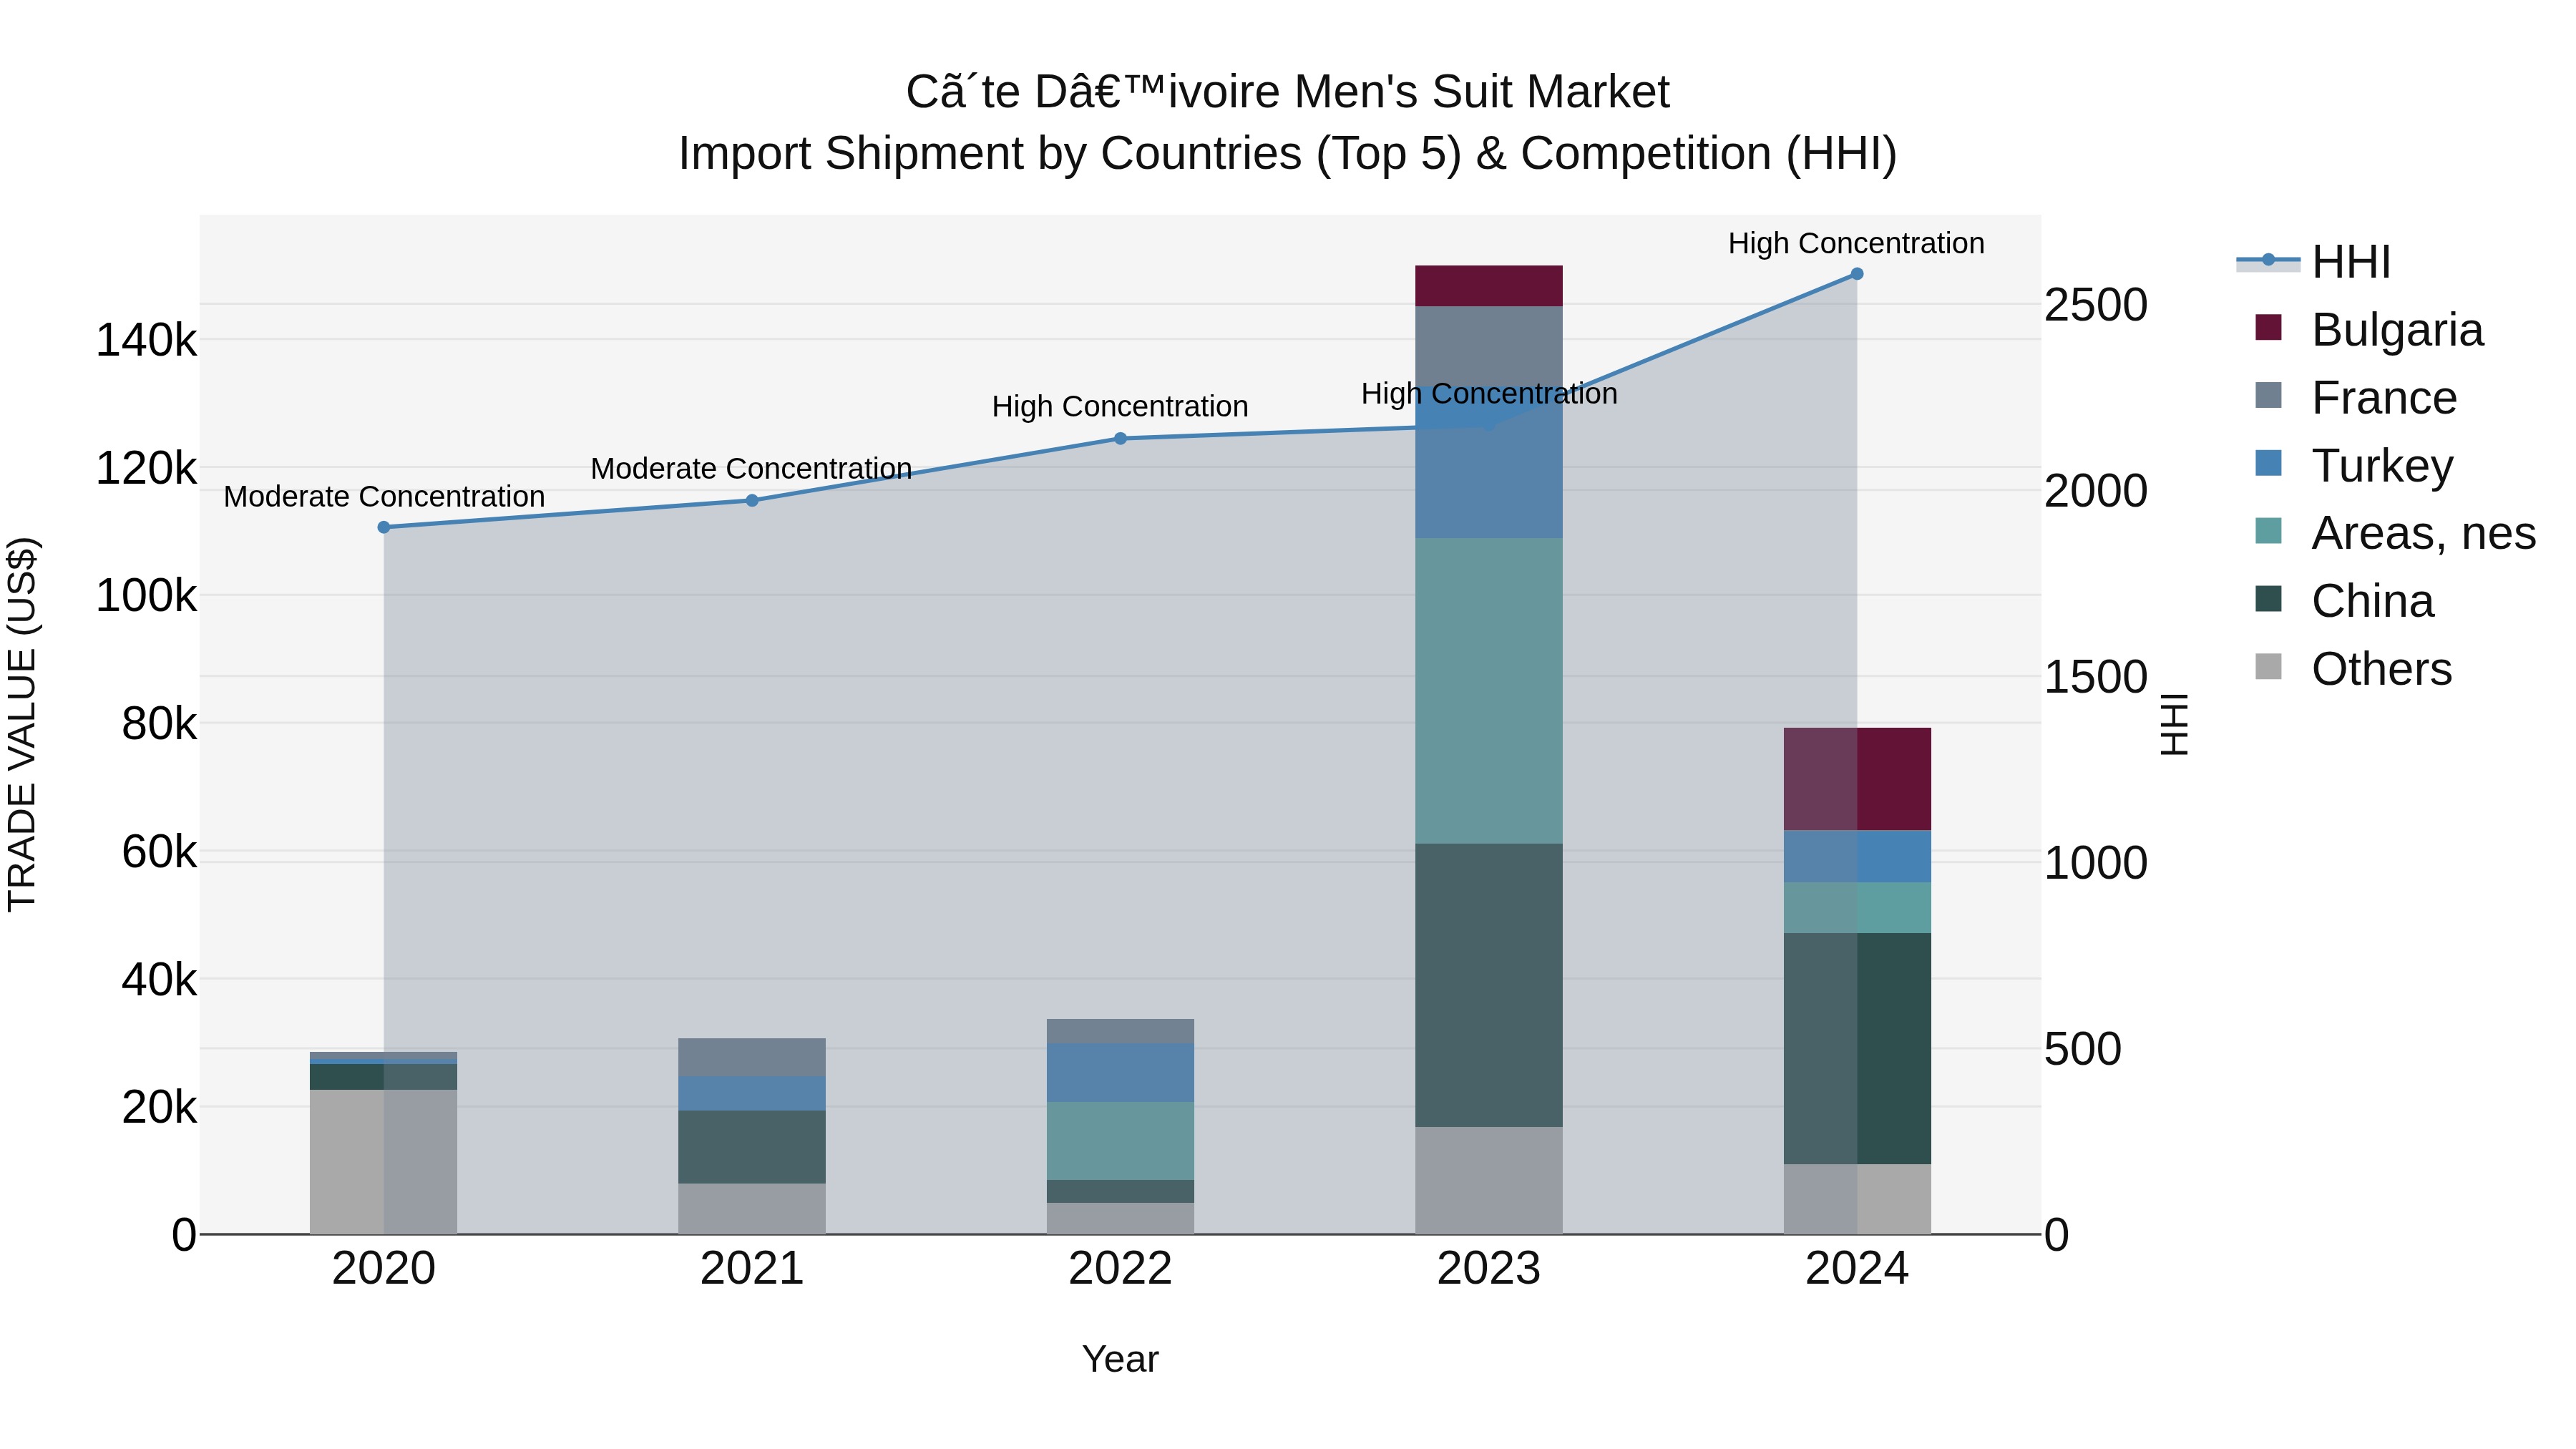Click the 2020 Moderate Concentration annotation
The width and height of the screenshot is (2576, 1449).
click(384, 496)
